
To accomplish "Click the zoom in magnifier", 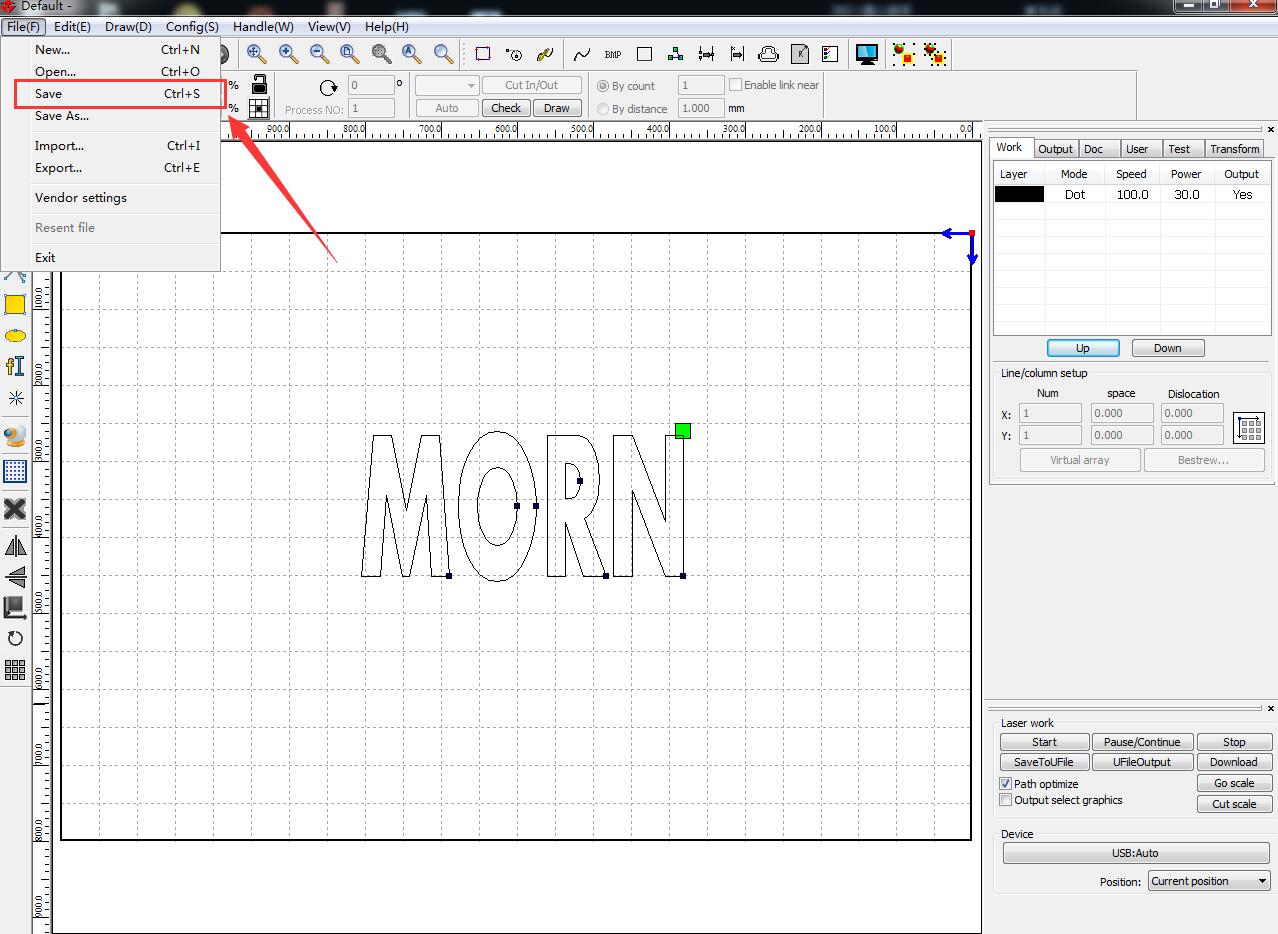I will pyautogui.click(x=288, y=54).
